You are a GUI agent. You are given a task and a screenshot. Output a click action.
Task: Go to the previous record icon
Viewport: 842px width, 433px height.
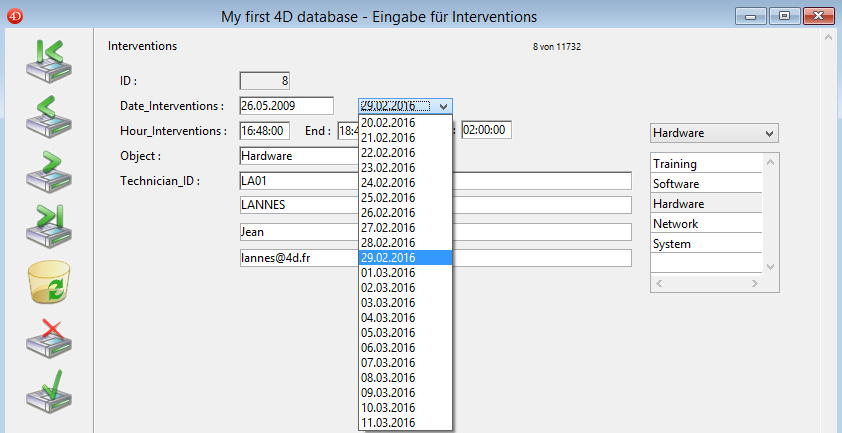[48, 117]
